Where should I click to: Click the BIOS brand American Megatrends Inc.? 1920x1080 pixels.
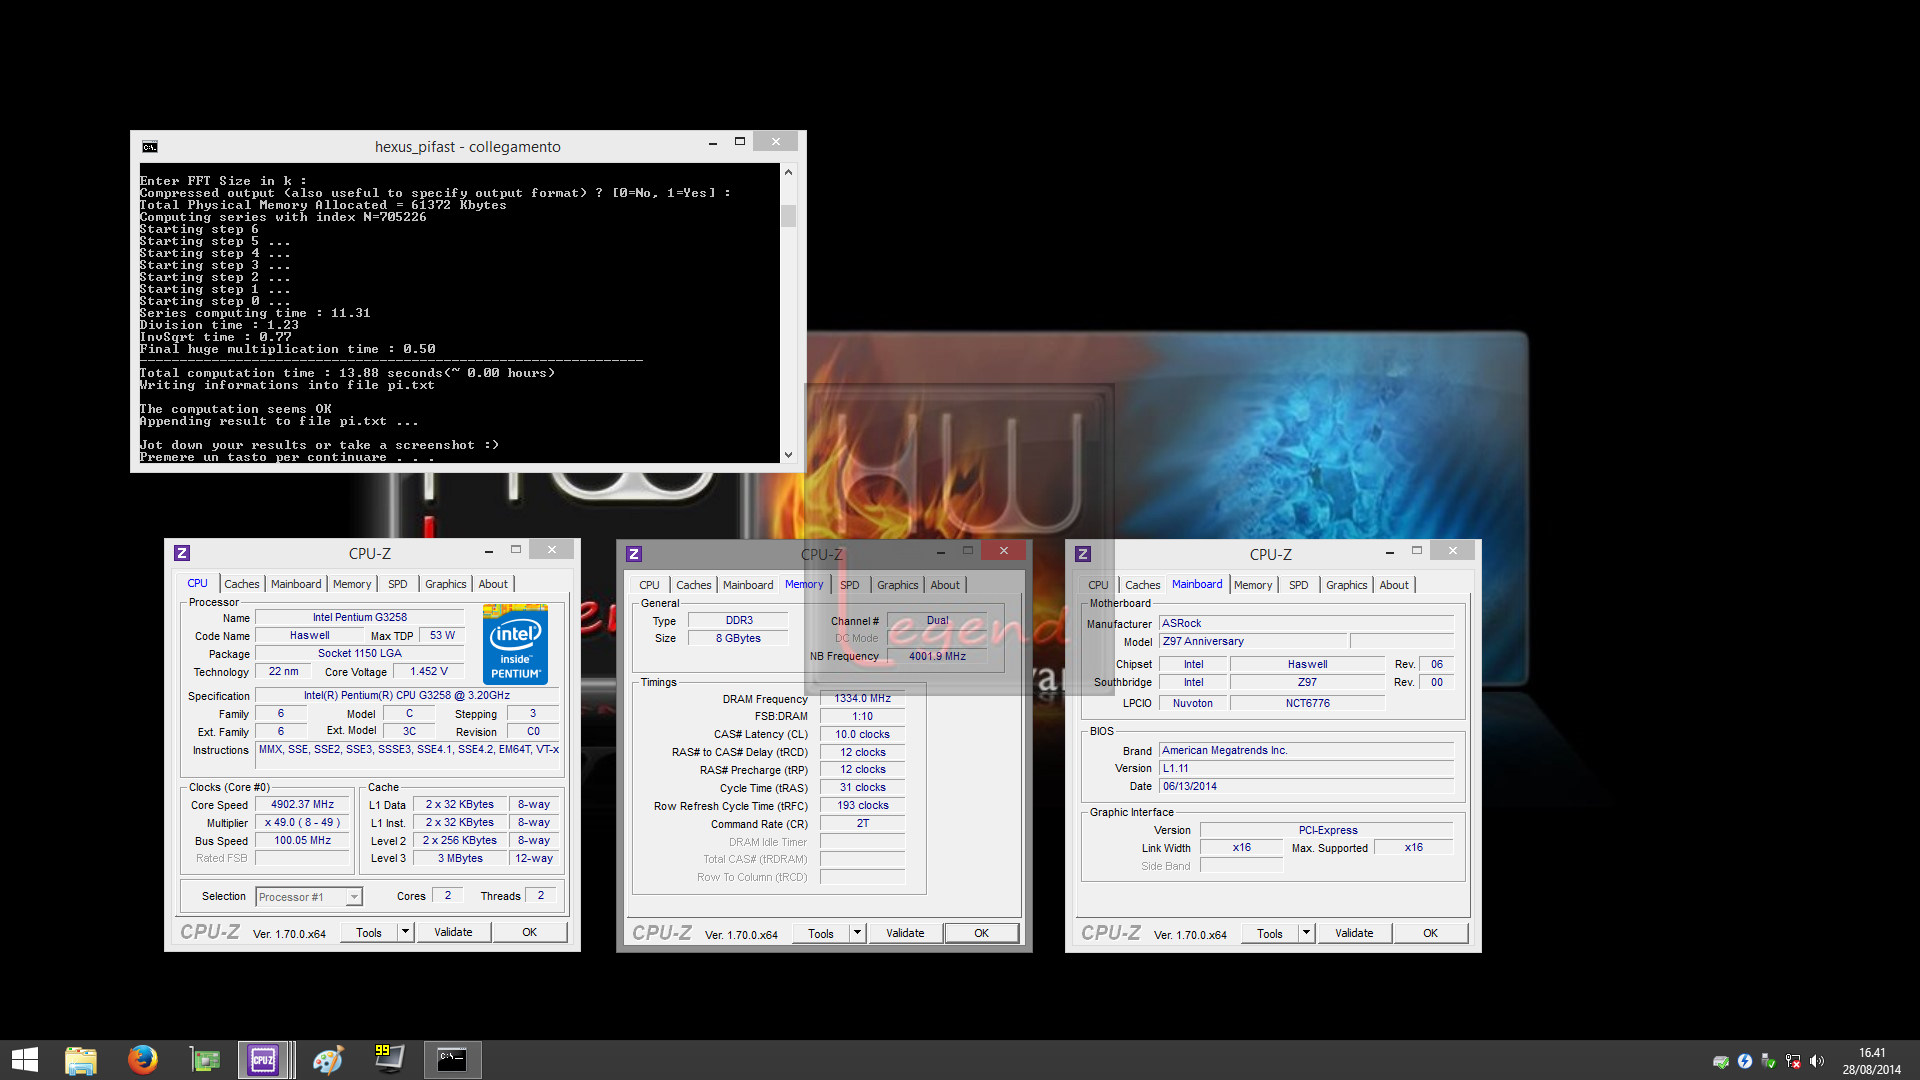click(1307, 750)
